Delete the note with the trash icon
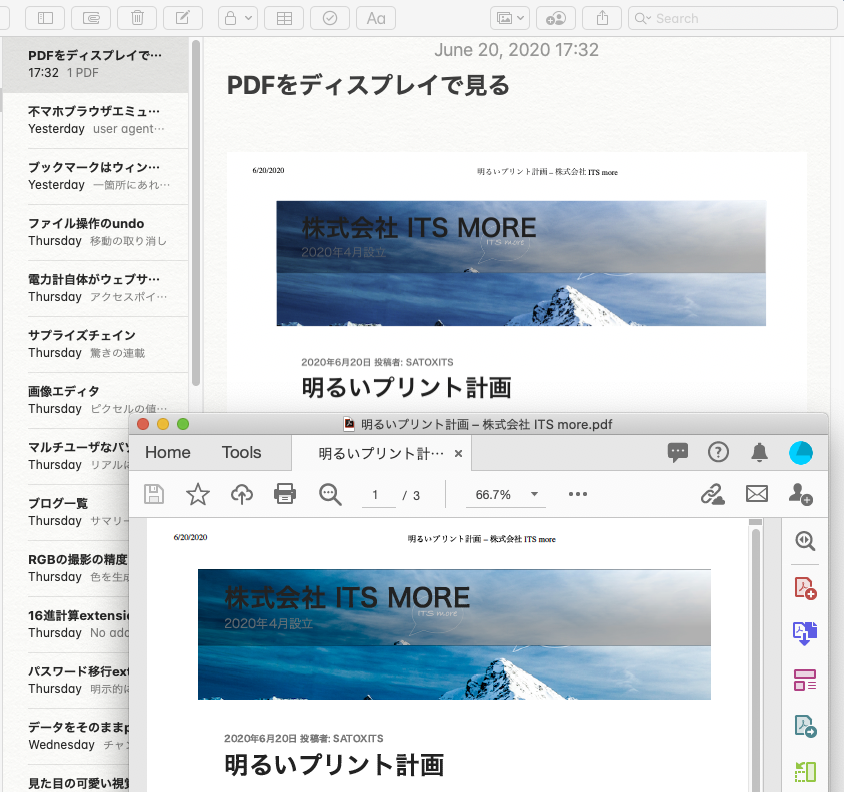The height and width of the screenshot is (792, 844). click(x=137, y=18)
